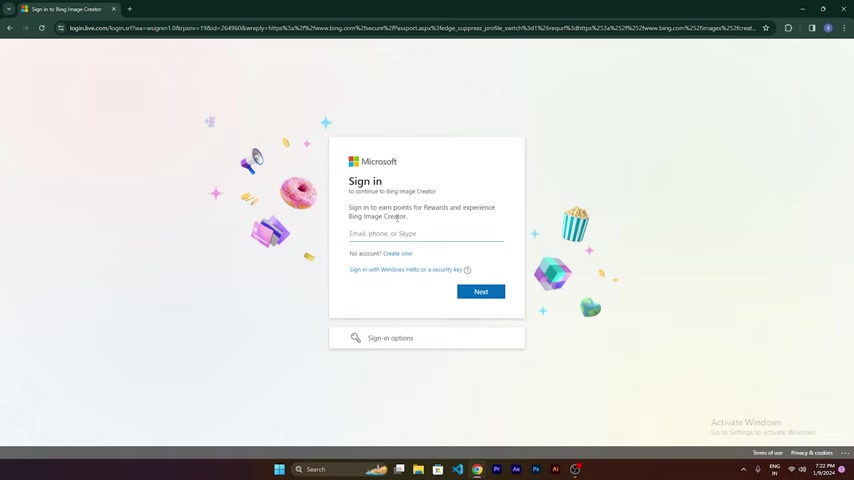Toggle the Chrome side panel
The width and height of the screenshot is (854, 480).
point(812,28)
